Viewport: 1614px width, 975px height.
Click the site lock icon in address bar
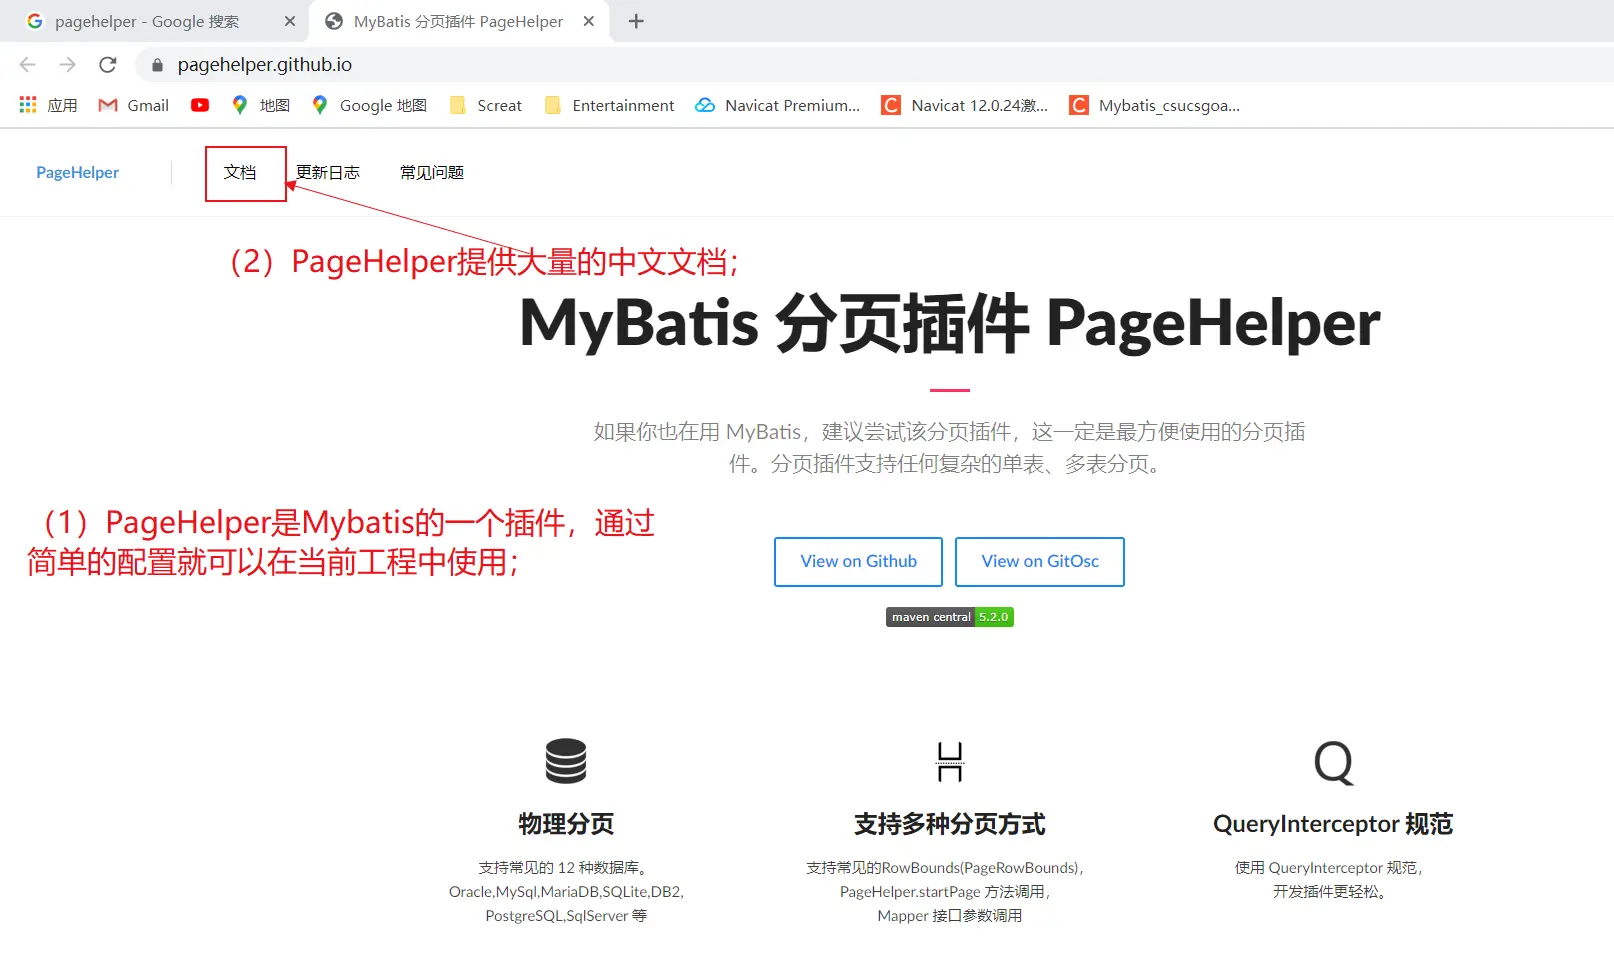click(x=157, y=65)
